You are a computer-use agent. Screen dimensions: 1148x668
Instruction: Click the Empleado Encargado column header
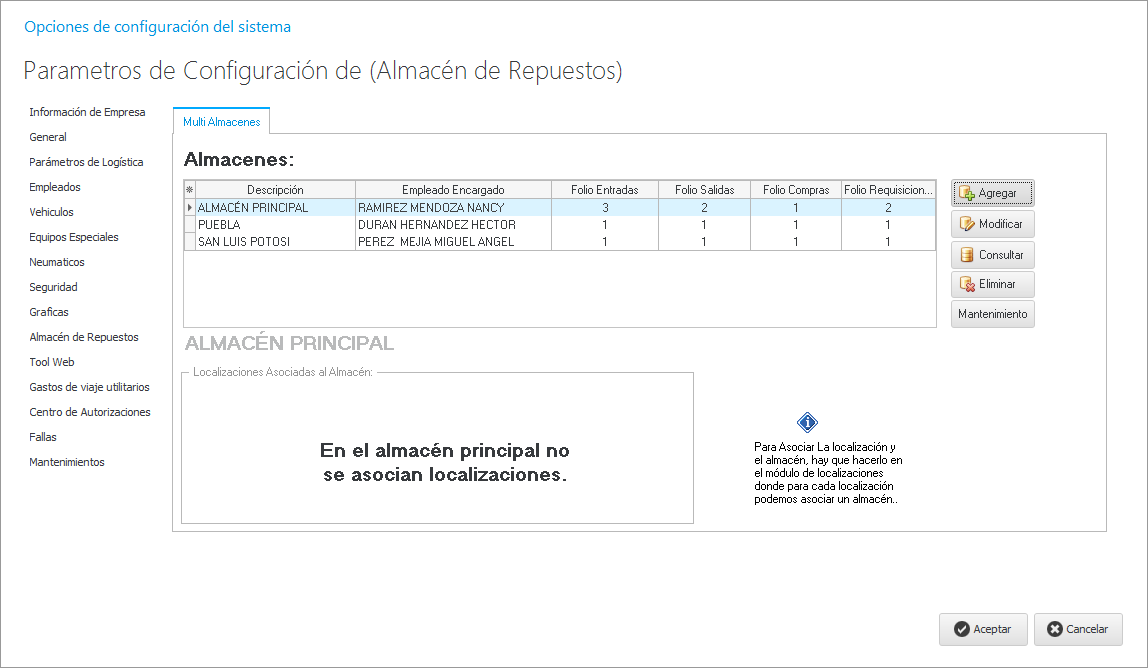(x=453, y=190)
